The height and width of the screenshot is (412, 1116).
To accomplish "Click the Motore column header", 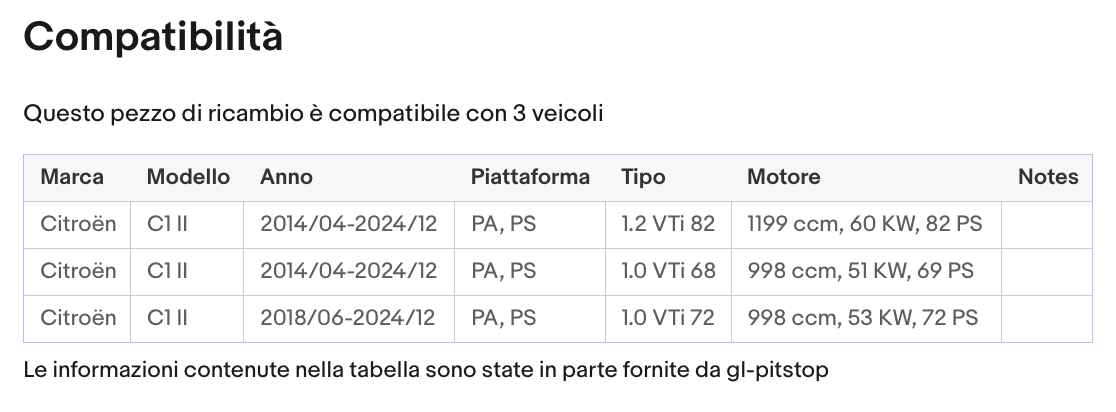I will click(783, 177).
